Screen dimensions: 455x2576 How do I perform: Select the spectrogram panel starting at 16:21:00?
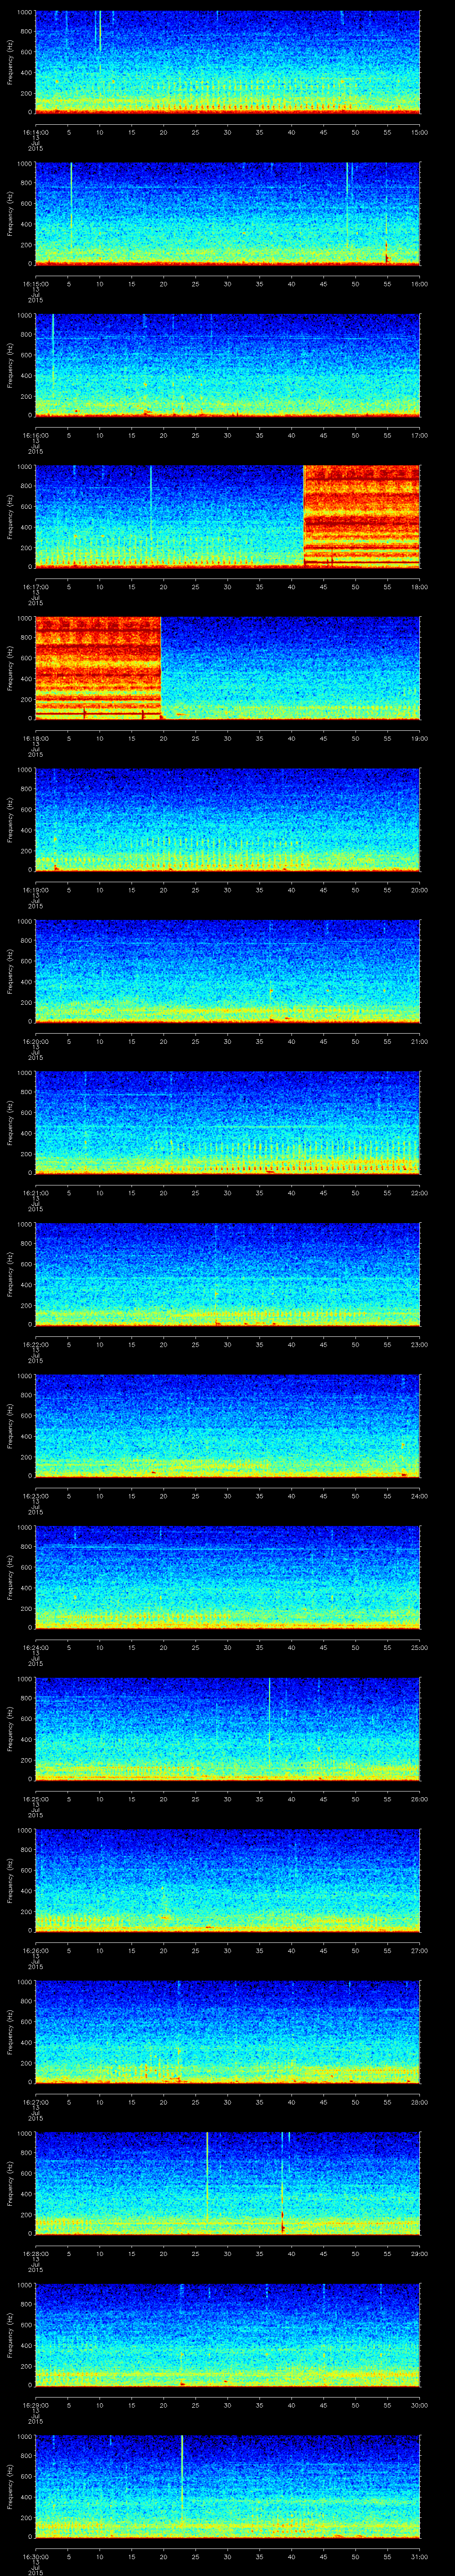(227, 1123)
